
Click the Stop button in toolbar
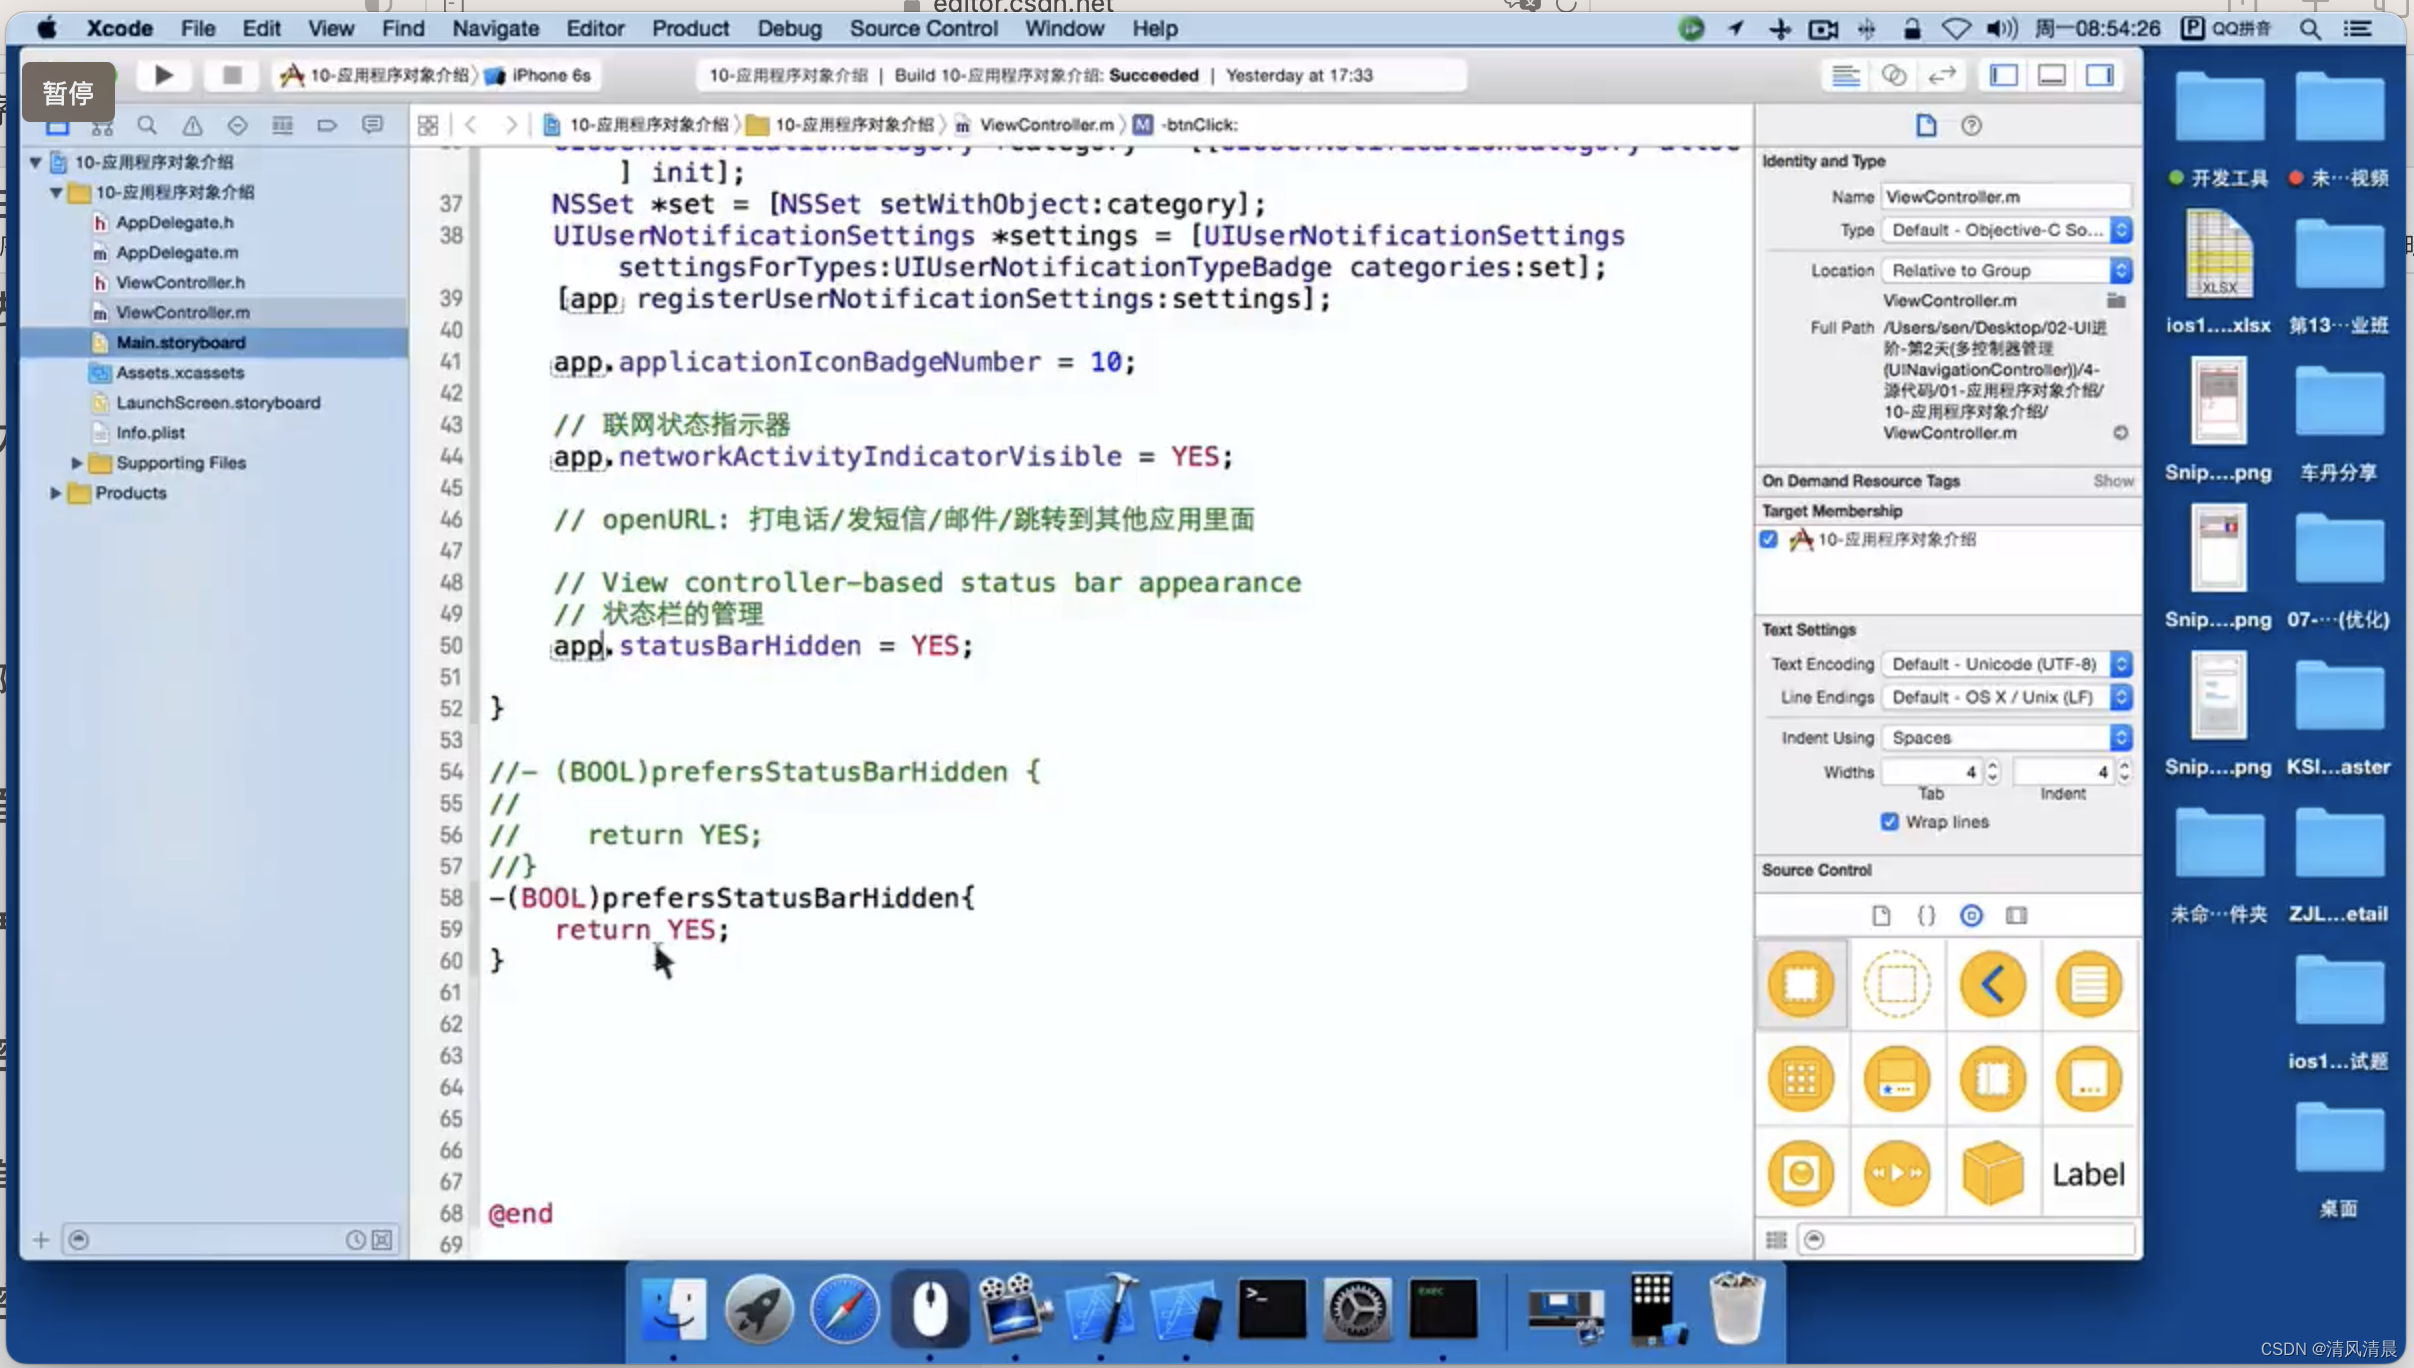[x=232, y=75]
